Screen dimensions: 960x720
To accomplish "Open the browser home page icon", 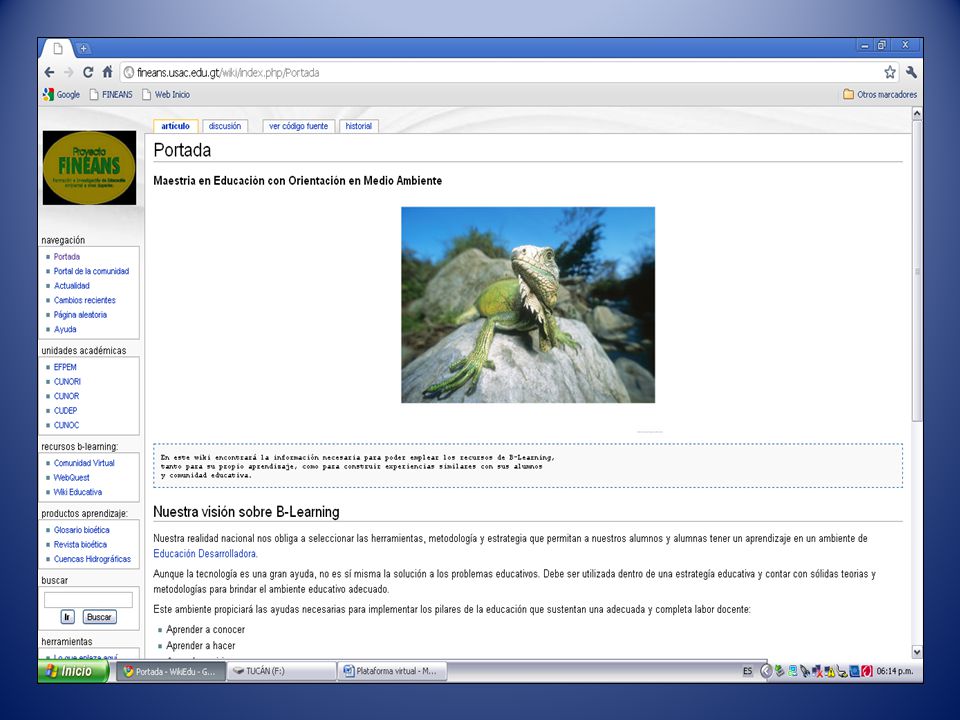I will (x=107, y=72).
